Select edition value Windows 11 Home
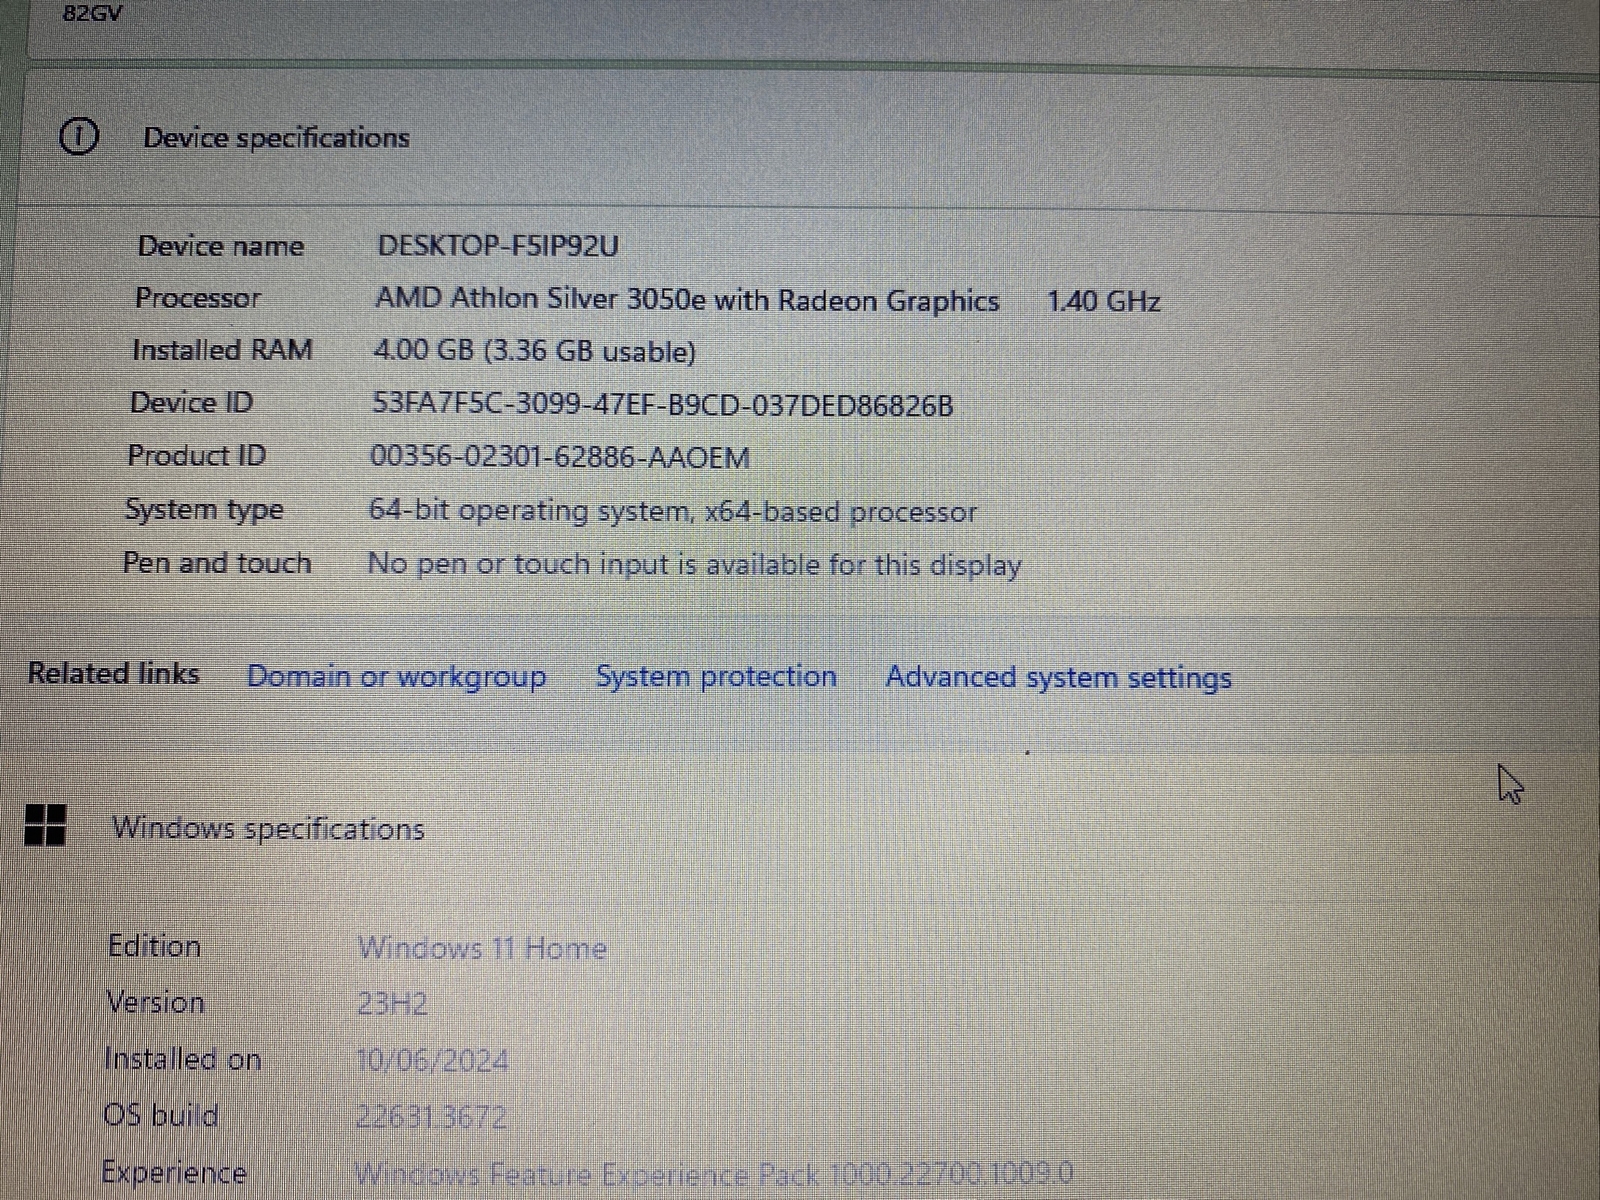Screen dimensions: 1600x1200 coord(482,947)
